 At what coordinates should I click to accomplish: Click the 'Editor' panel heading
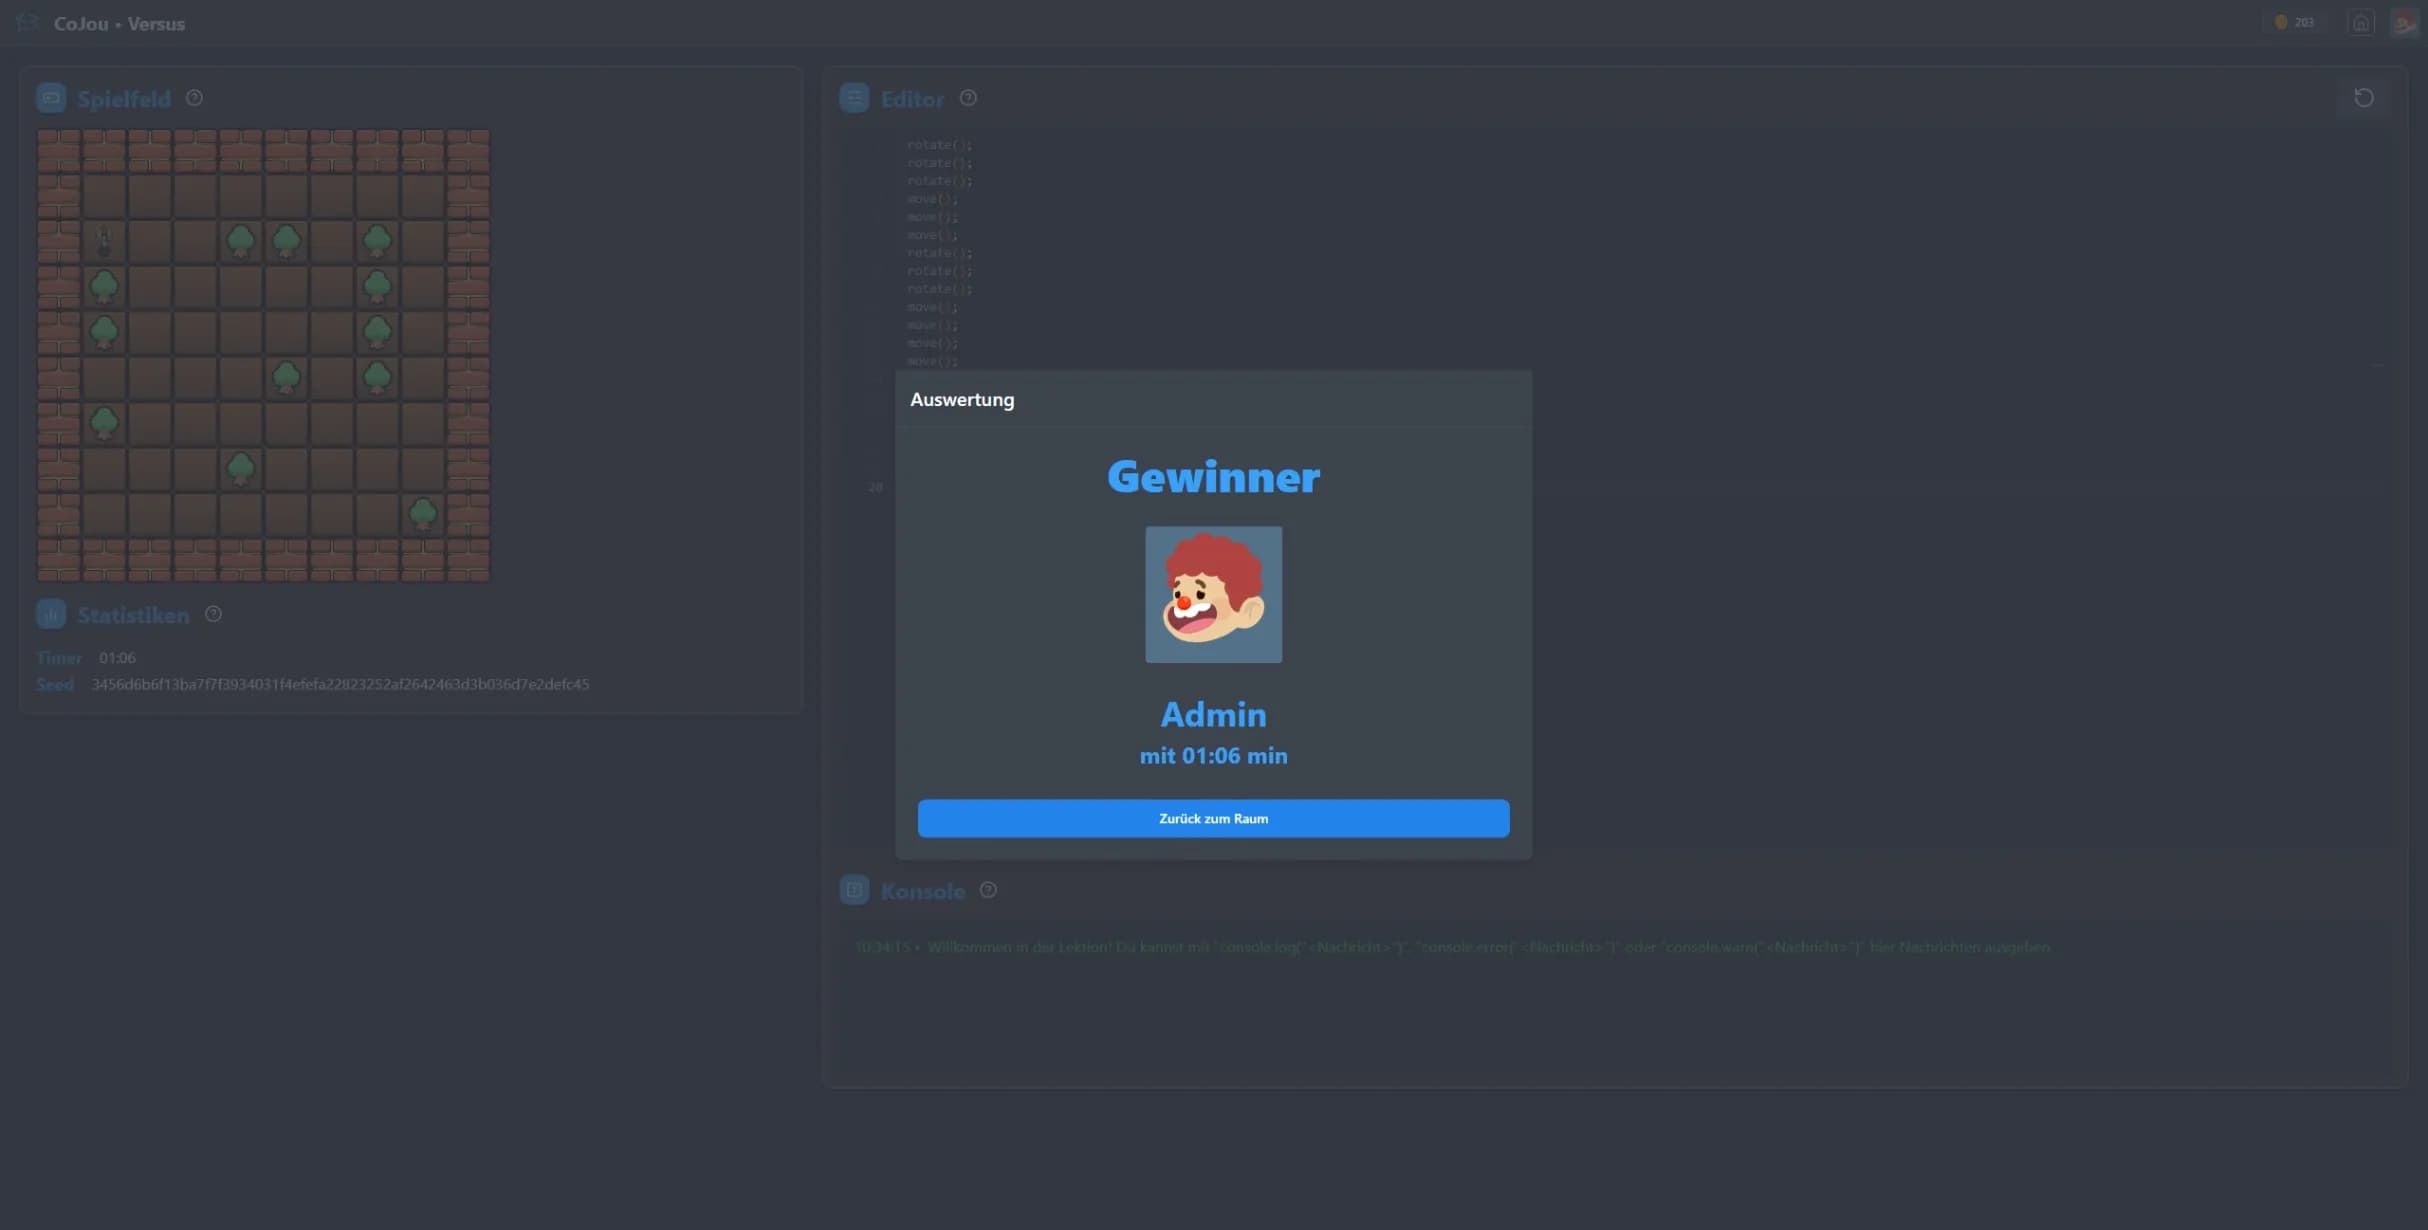pos(912,99)
